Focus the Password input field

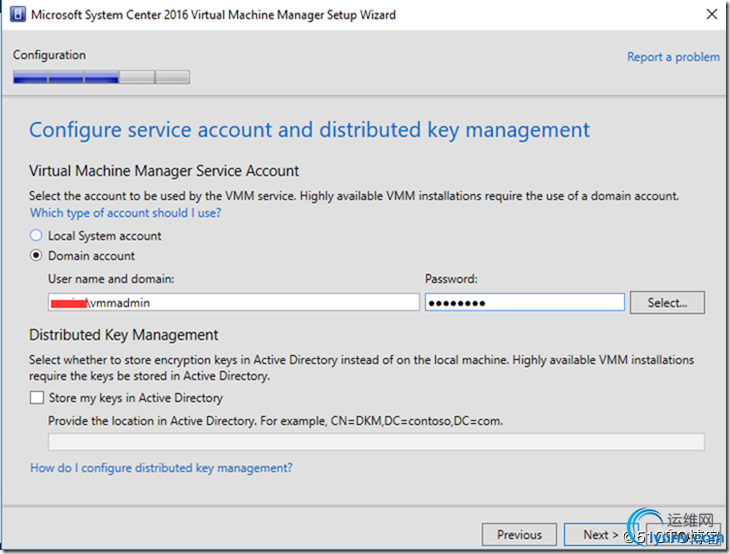524,302
